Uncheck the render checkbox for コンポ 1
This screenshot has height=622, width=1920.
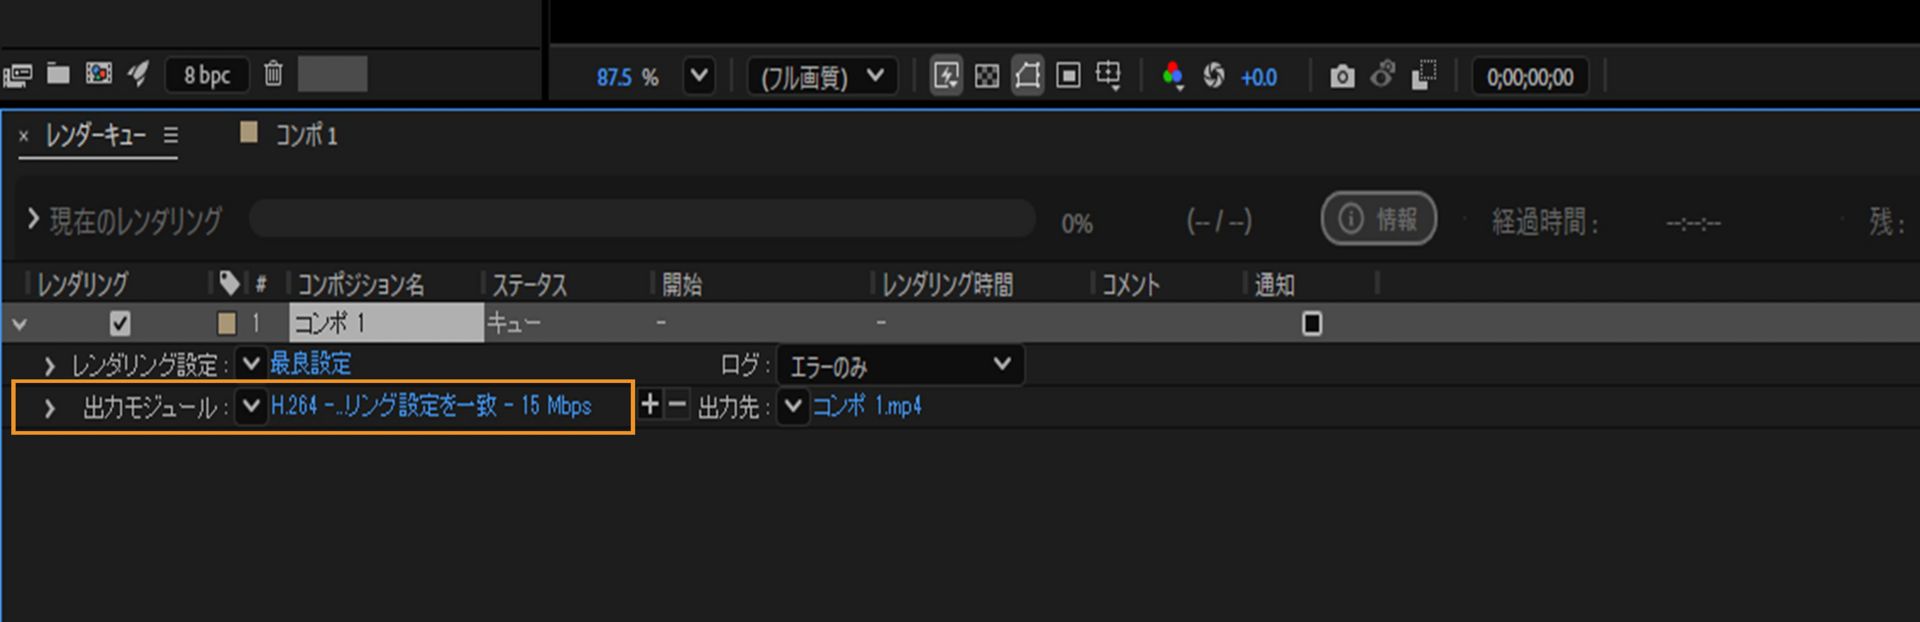click(120, 324)
